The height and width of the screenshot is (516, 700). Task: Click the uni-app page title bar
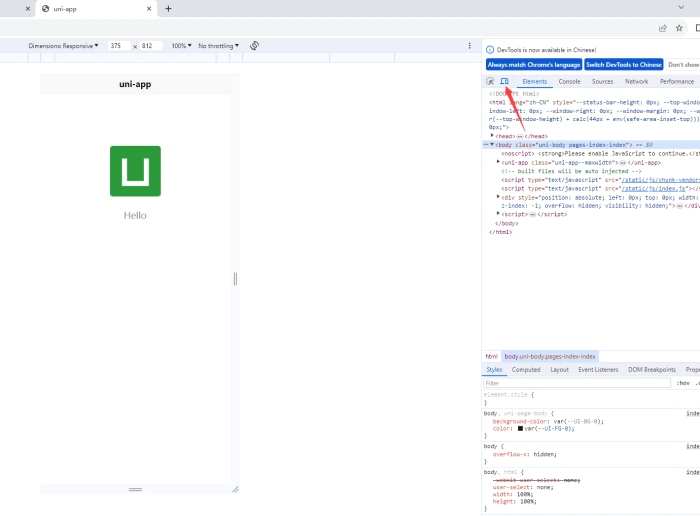click(x=135, y=84)
